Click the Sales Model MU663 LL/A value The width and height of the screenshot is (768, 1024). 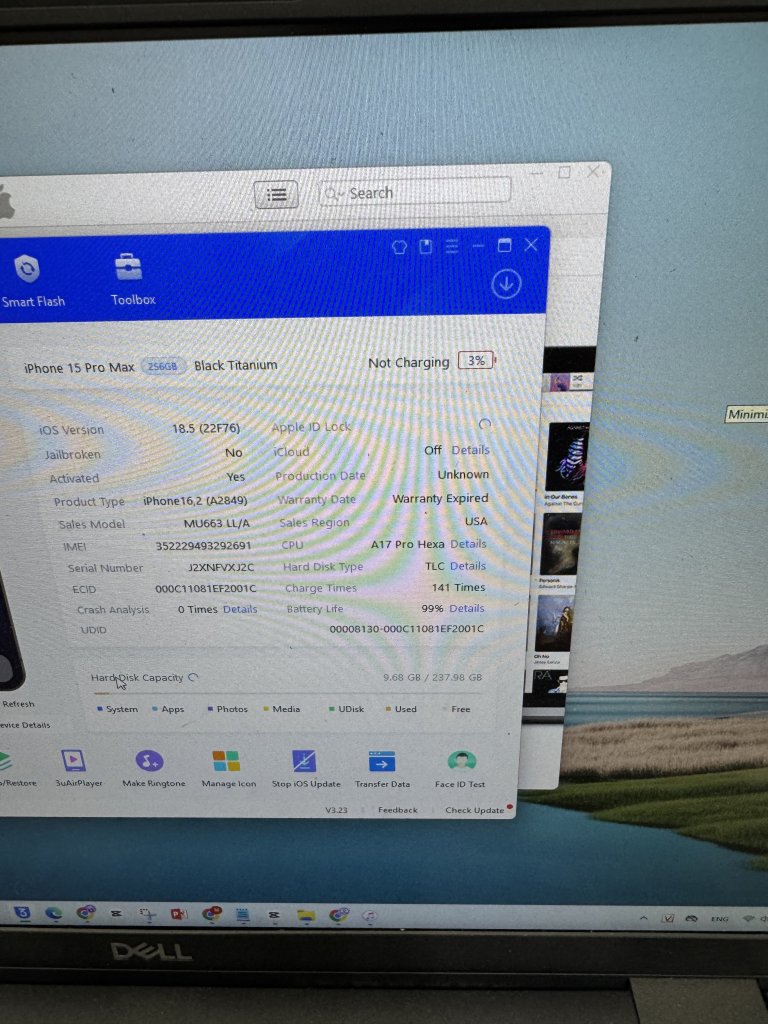pos(216,523)
